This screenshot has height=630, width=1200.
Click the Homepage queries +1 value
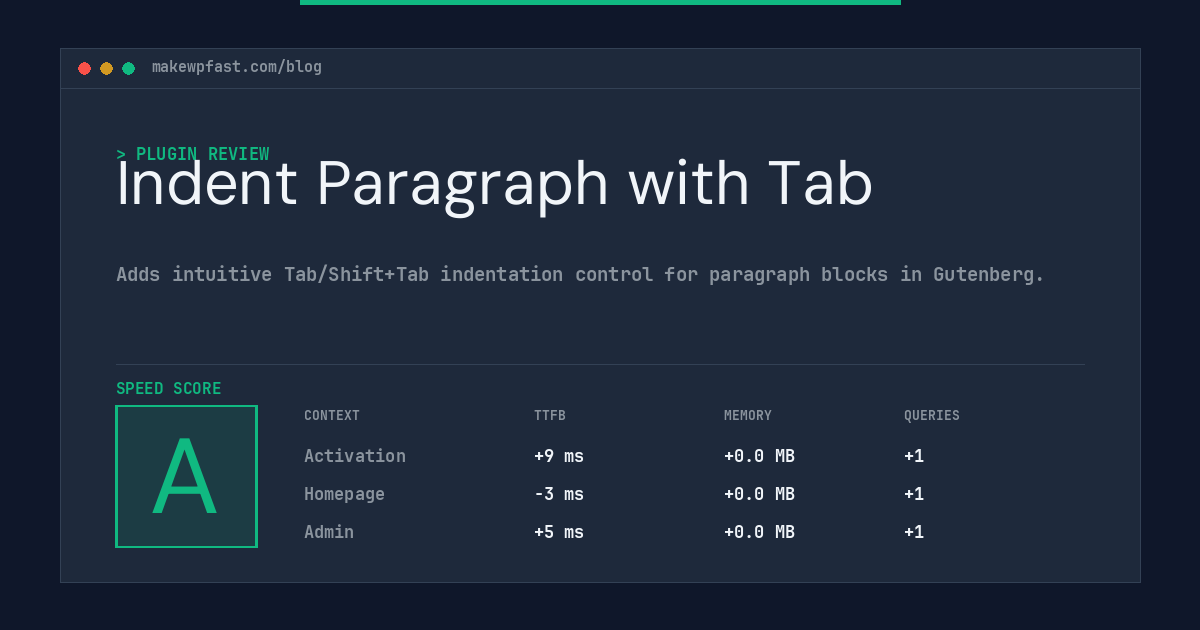tap(914, 494)
